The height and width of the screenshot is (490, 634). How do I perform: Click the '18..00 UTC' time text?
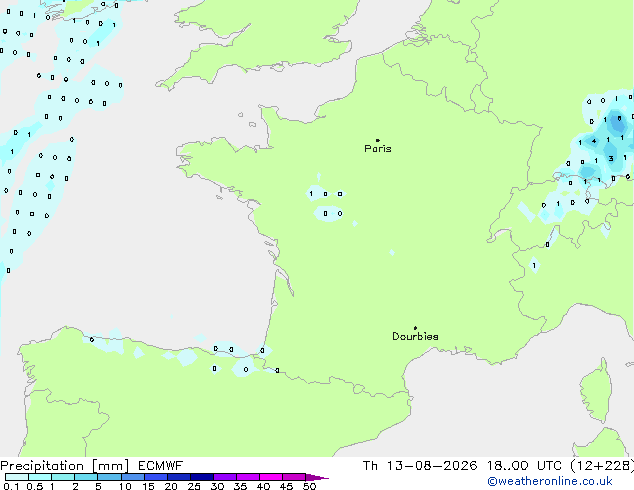pos(524,466)
